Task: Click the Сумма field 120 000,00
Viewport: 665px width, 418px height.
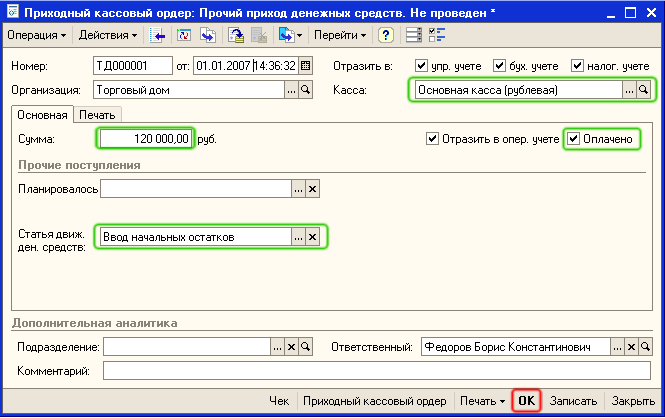Action: click(145, 139)
